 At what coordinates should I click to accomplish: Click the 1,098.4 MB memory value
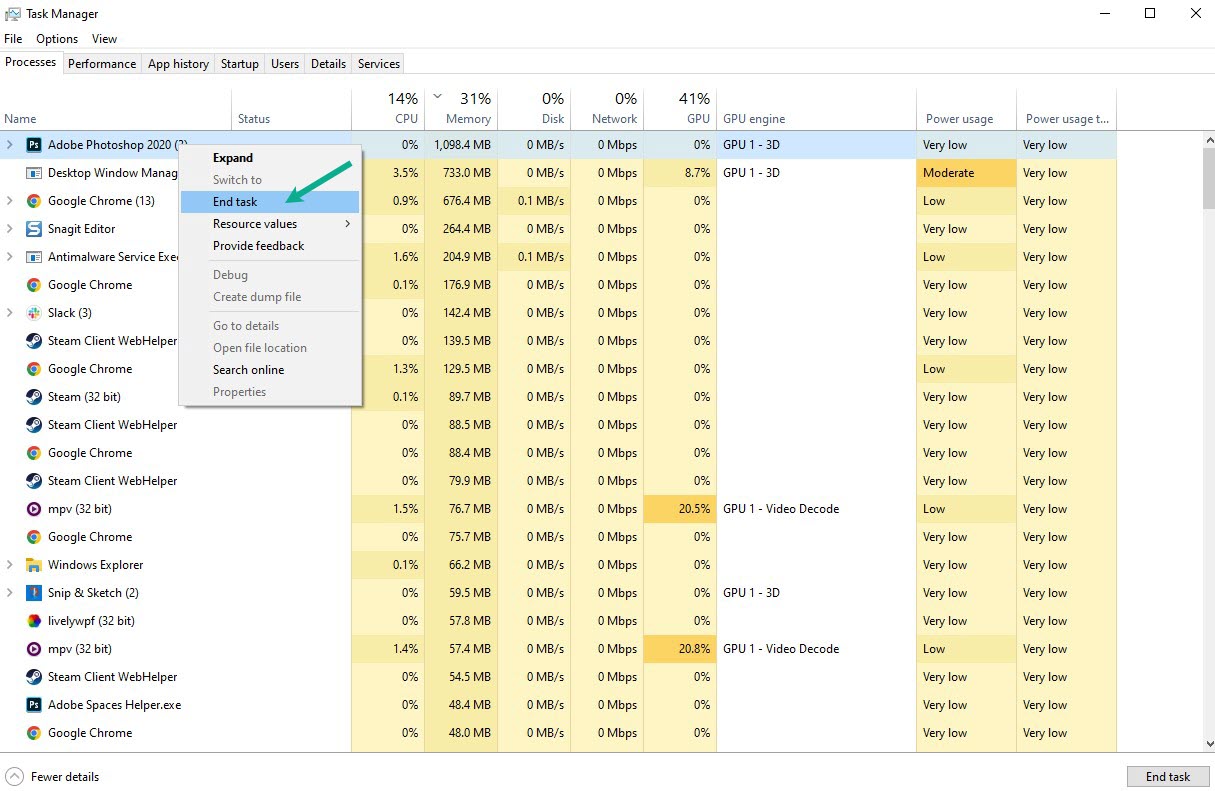click(462, 145)
